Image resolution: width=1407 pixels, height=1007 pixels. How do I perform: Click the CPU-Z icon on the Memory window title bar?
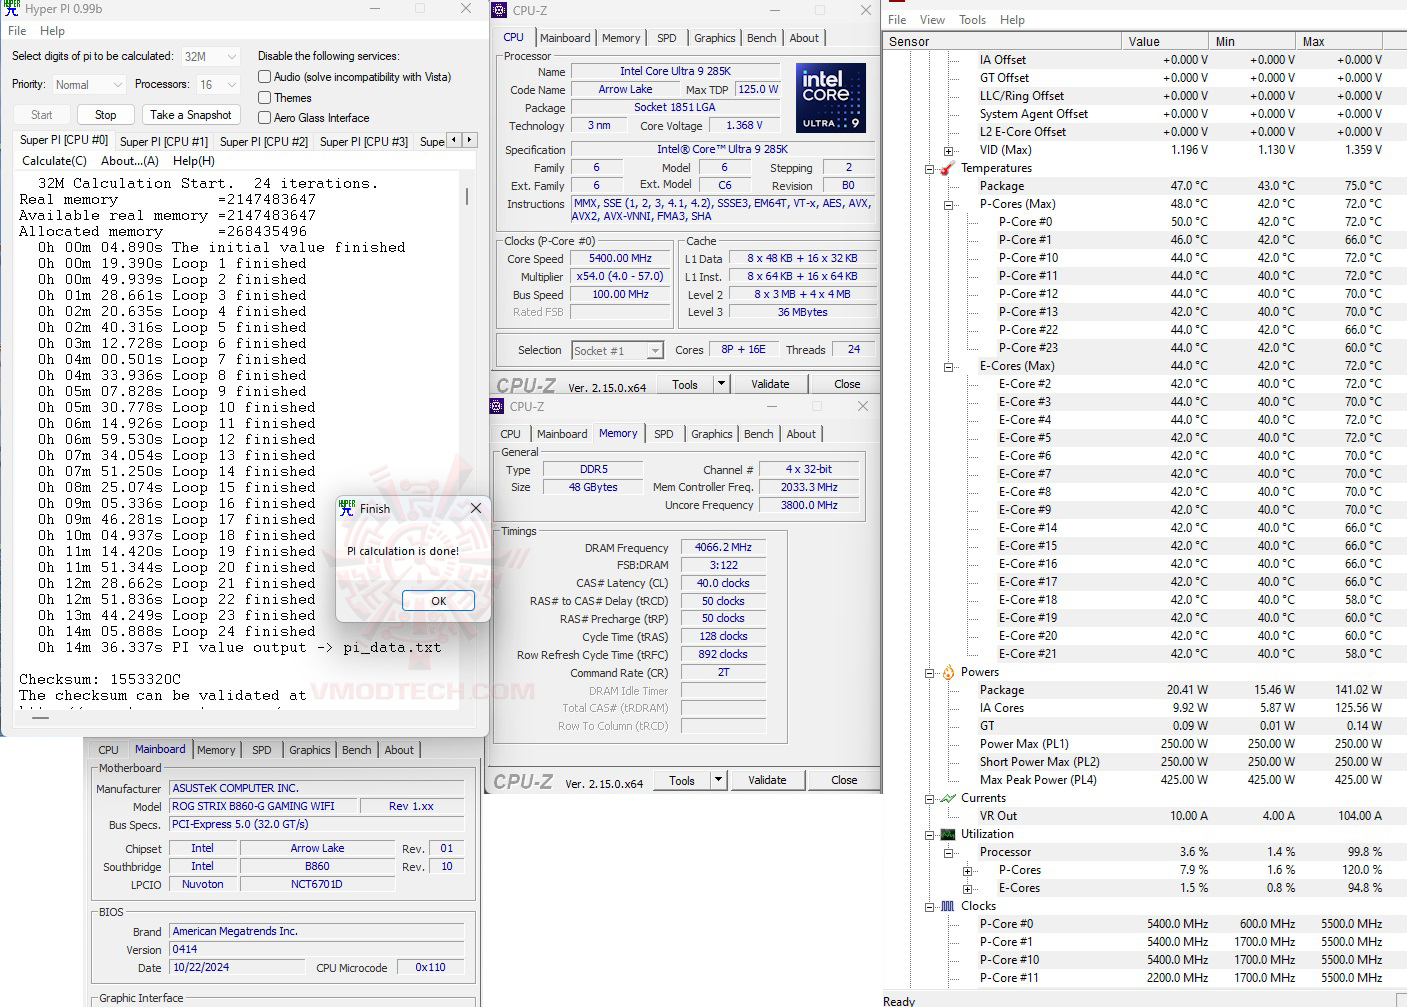(495, 406)
